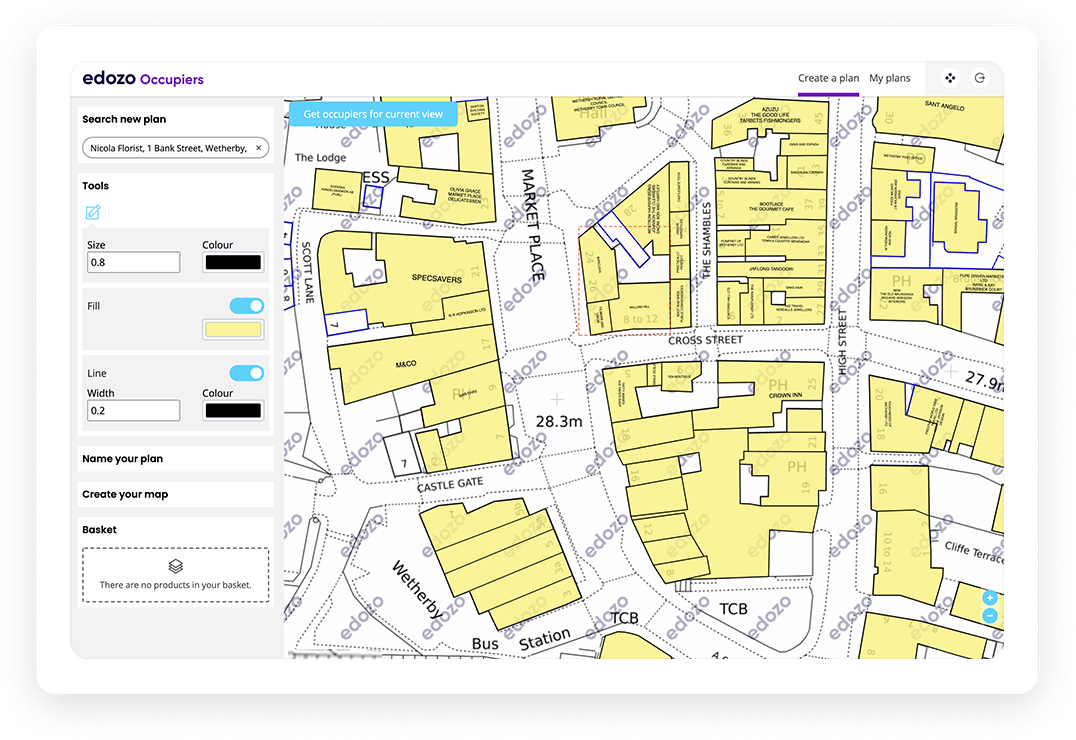Open the Create a plan tab
The height and width of the screenshot is (740, 1076).
click(x=828, y=78)
